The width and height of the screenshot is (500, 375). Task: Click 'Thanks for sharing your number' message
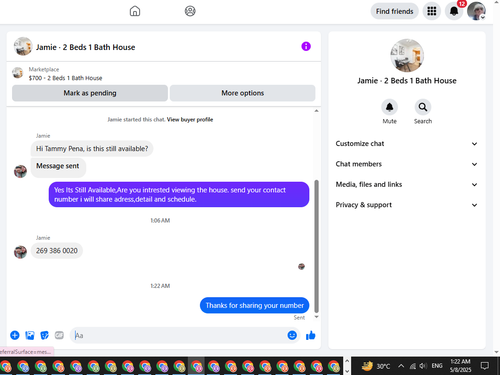click(x=254, y=305)
